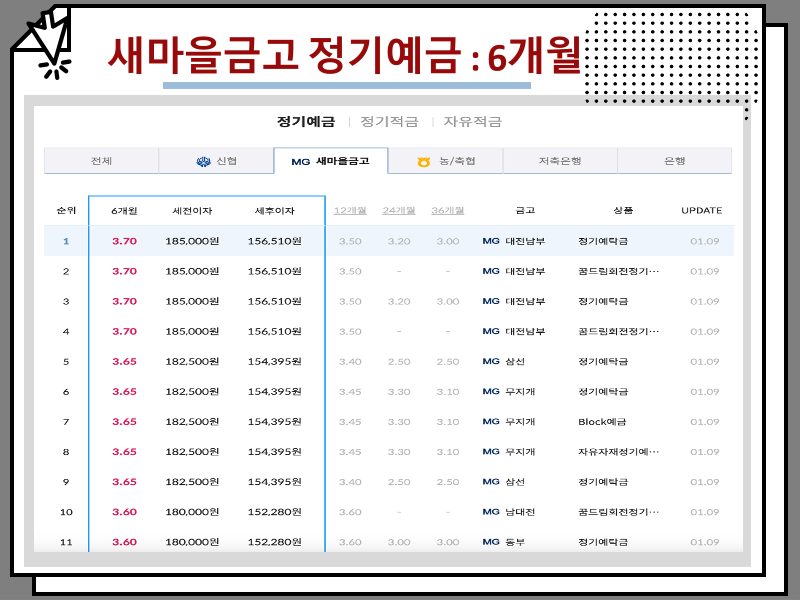This screenshot has height=600, width=800.
Task: Open the 남대전 금고 link
Action: 520,512
